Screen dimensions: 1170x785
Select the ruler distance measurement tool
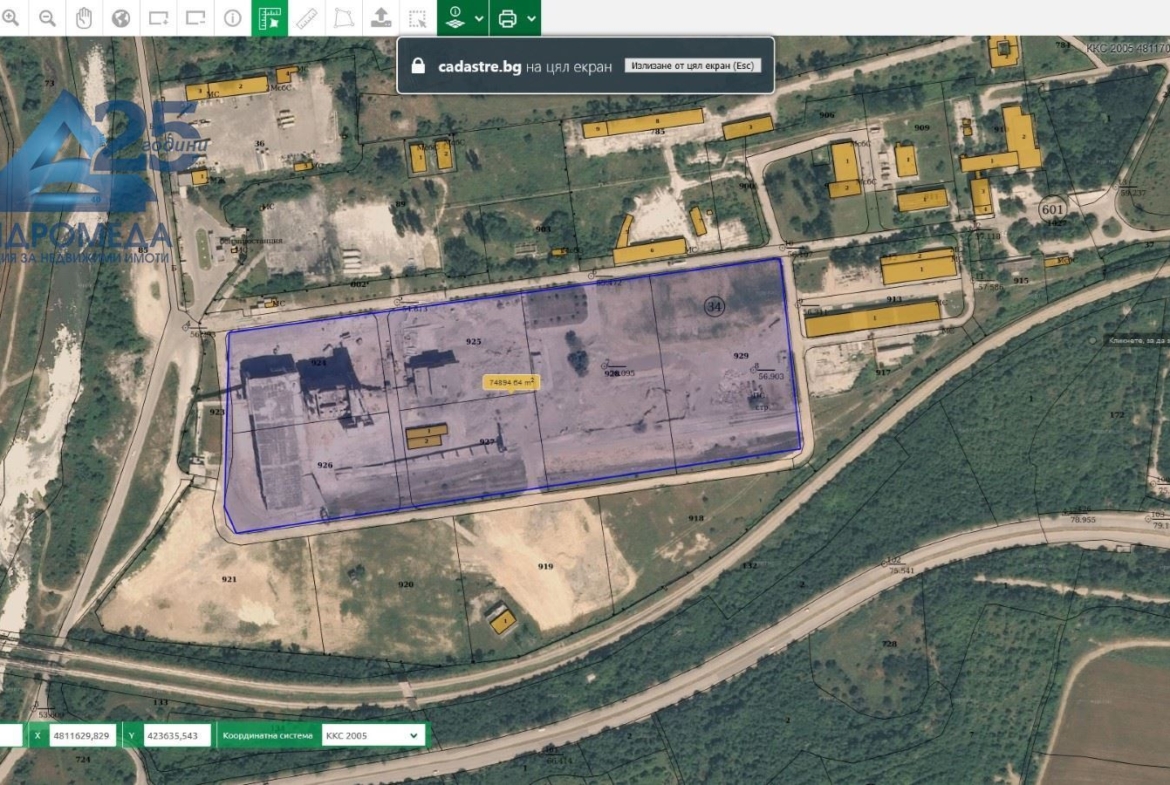coord(306,18)
